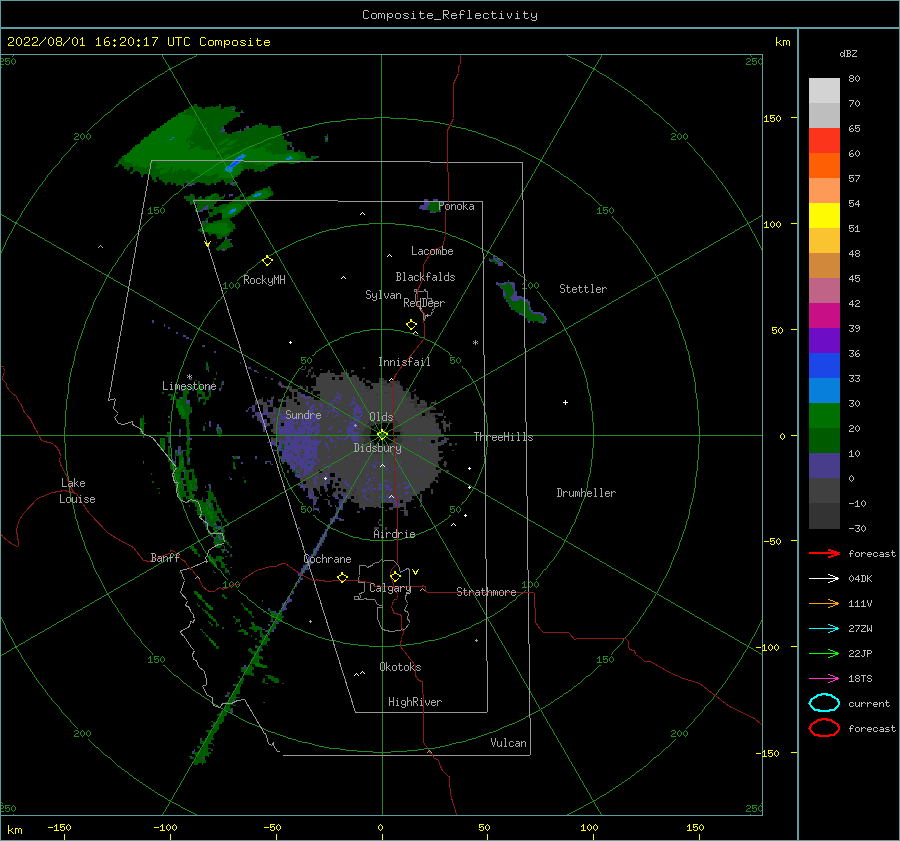Click the Lacombe city label
Viewport: 900px width, 841px height.
tap(432, 251)
